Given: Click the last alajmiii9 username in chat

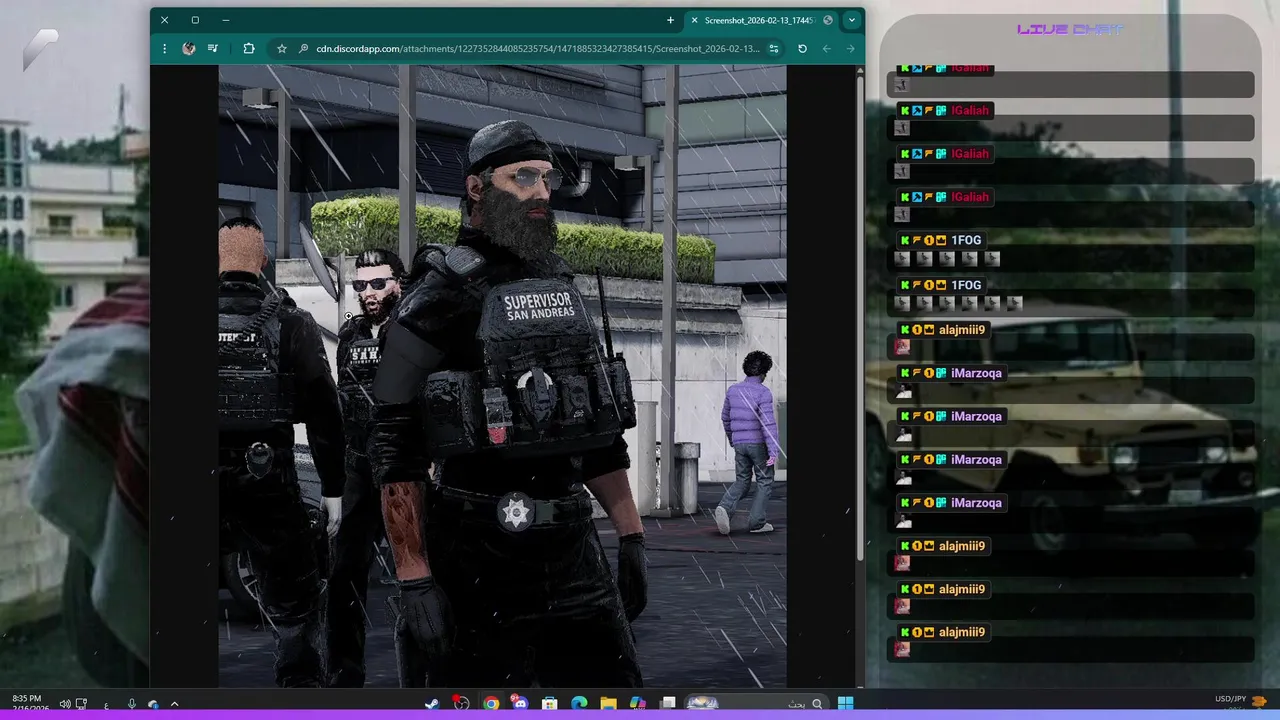Looking at the screenshot, I should point(962,632).
